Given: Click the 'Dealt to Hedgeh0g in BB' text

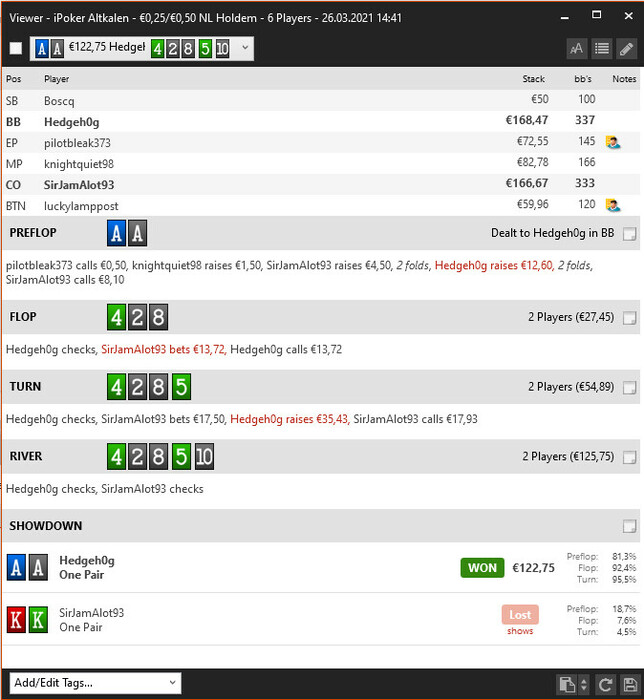Looking at the screenshot, I should [553, 233].
